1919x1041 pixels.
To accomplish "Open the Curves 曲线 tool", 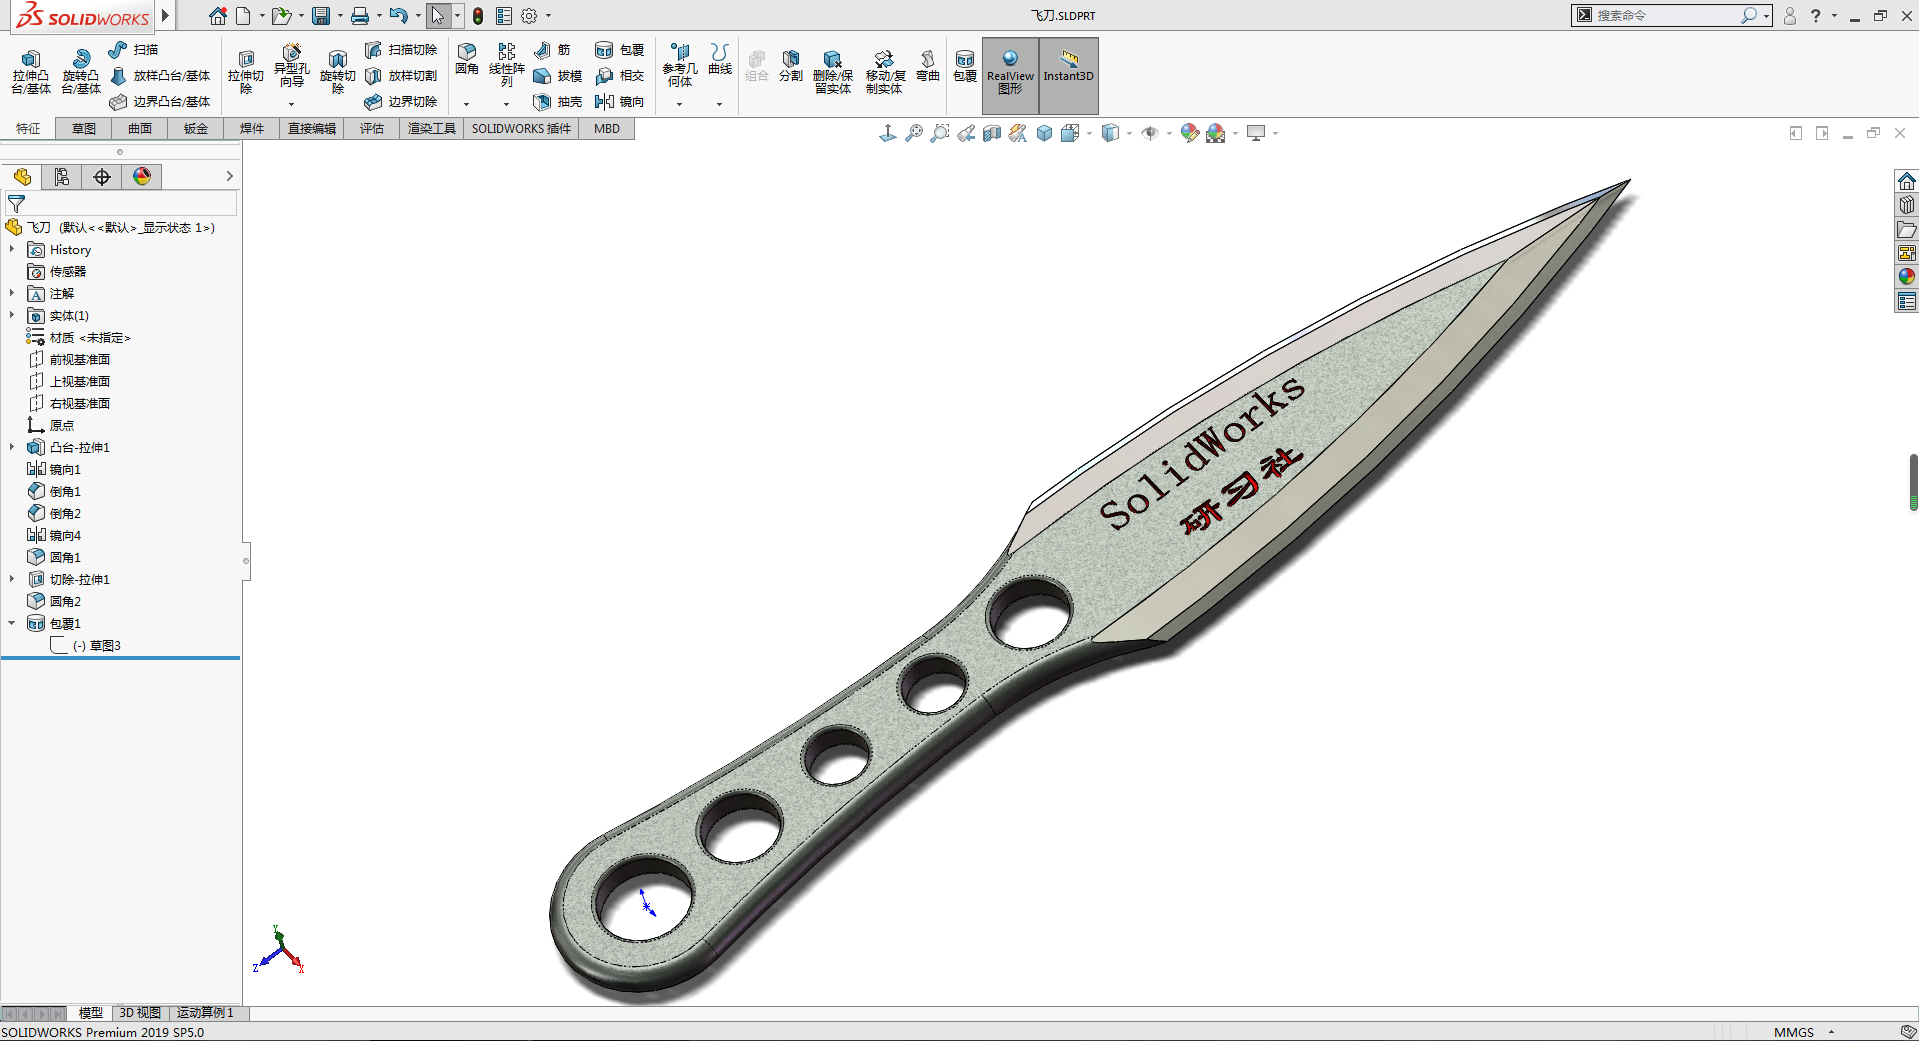I will pos(720,60).
